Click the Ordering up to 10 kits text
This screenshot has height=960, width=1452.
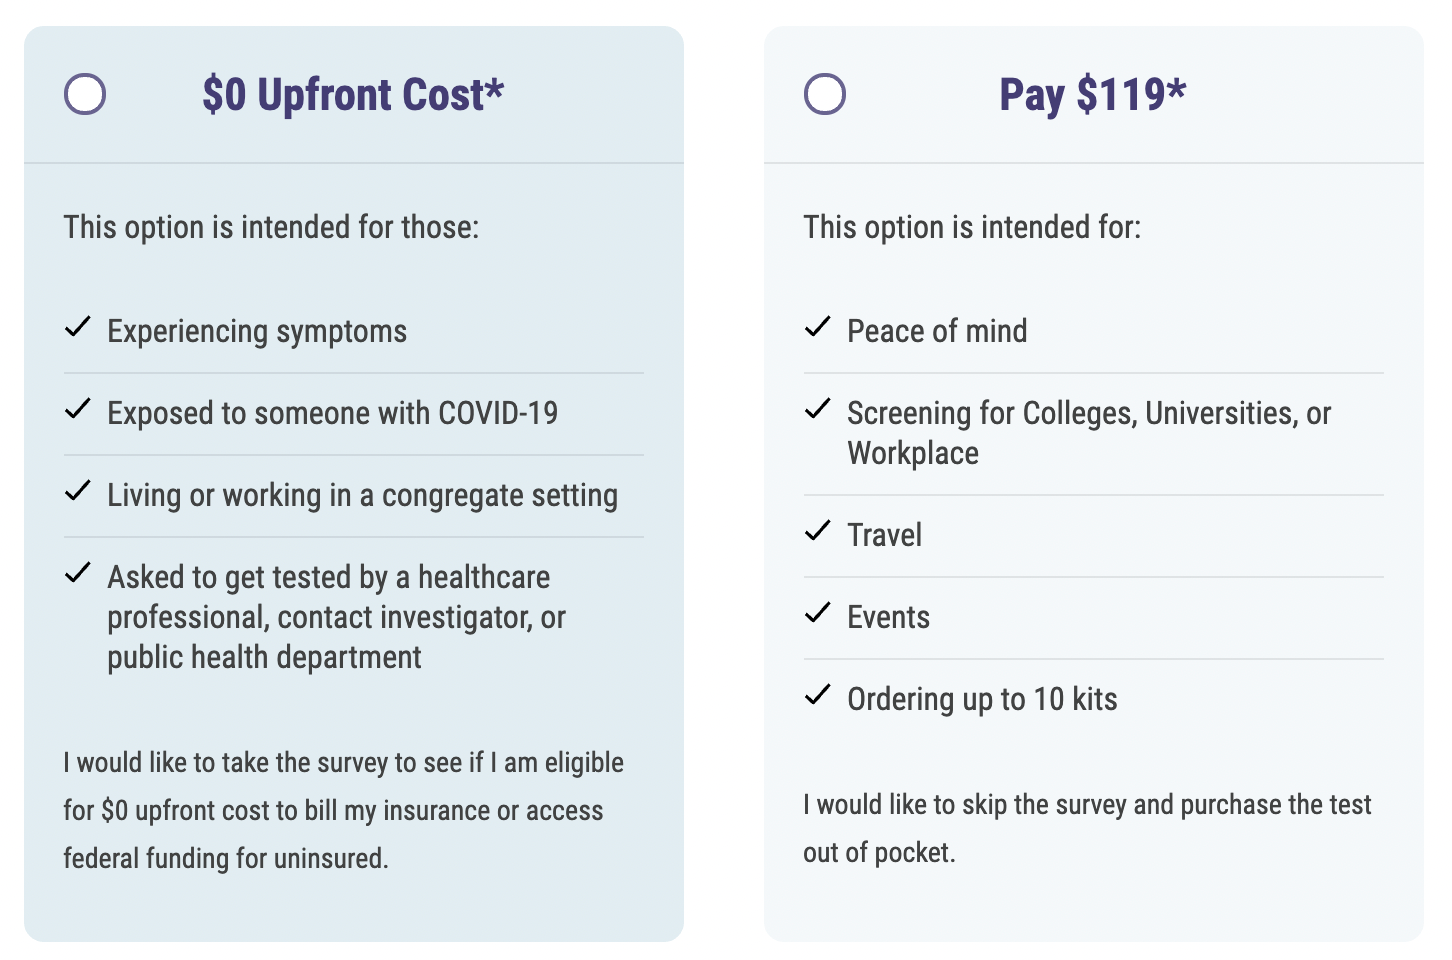click(x=982, y=699)
